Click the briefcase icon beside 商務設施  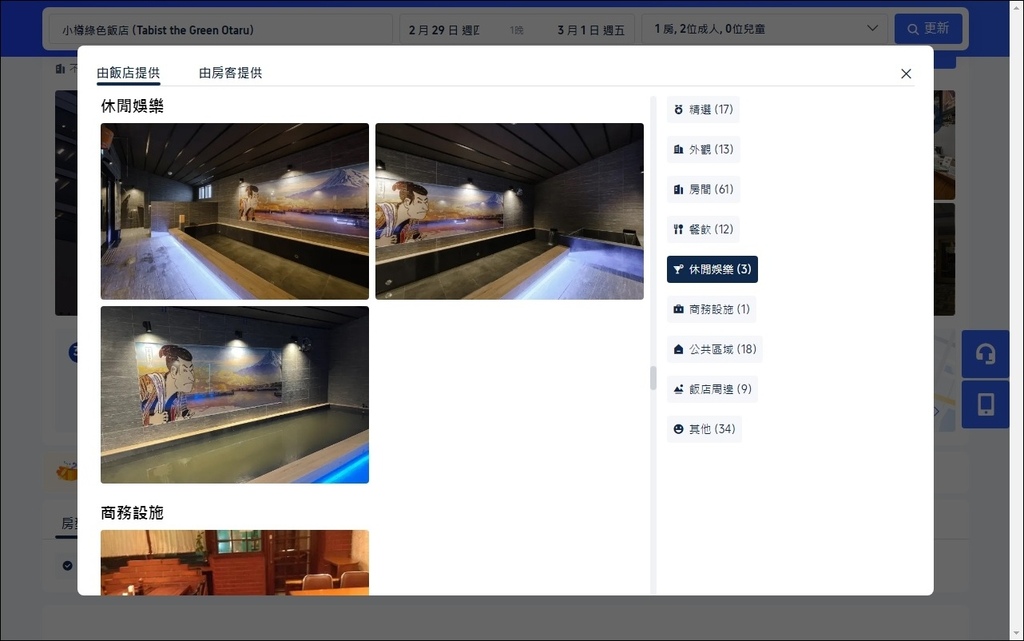click(679, 309)
